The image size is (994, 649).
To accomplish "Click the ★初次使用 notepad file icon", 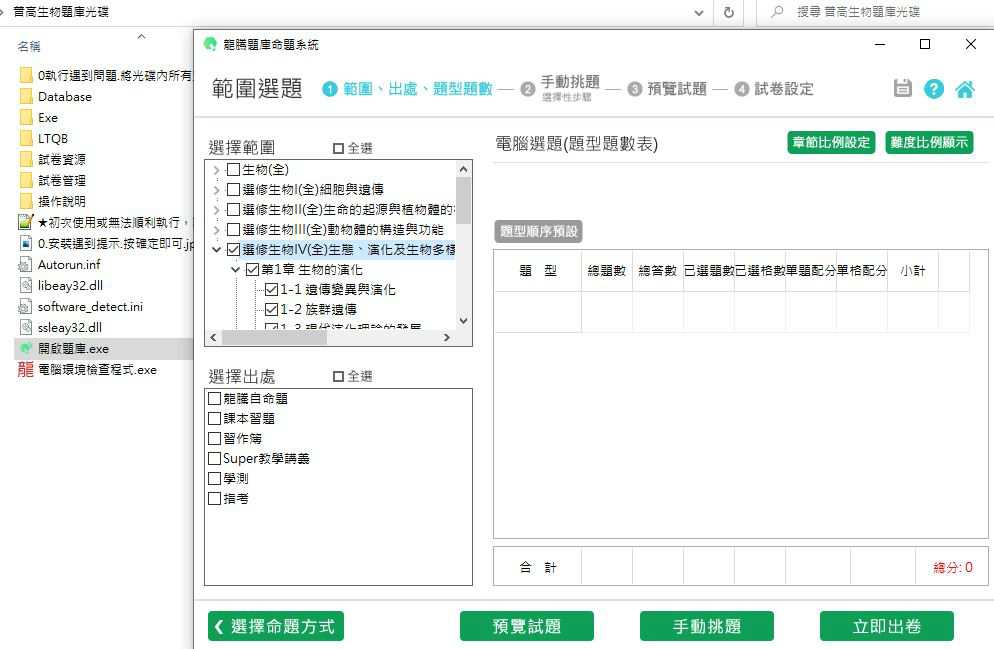I will pos(25,222).
